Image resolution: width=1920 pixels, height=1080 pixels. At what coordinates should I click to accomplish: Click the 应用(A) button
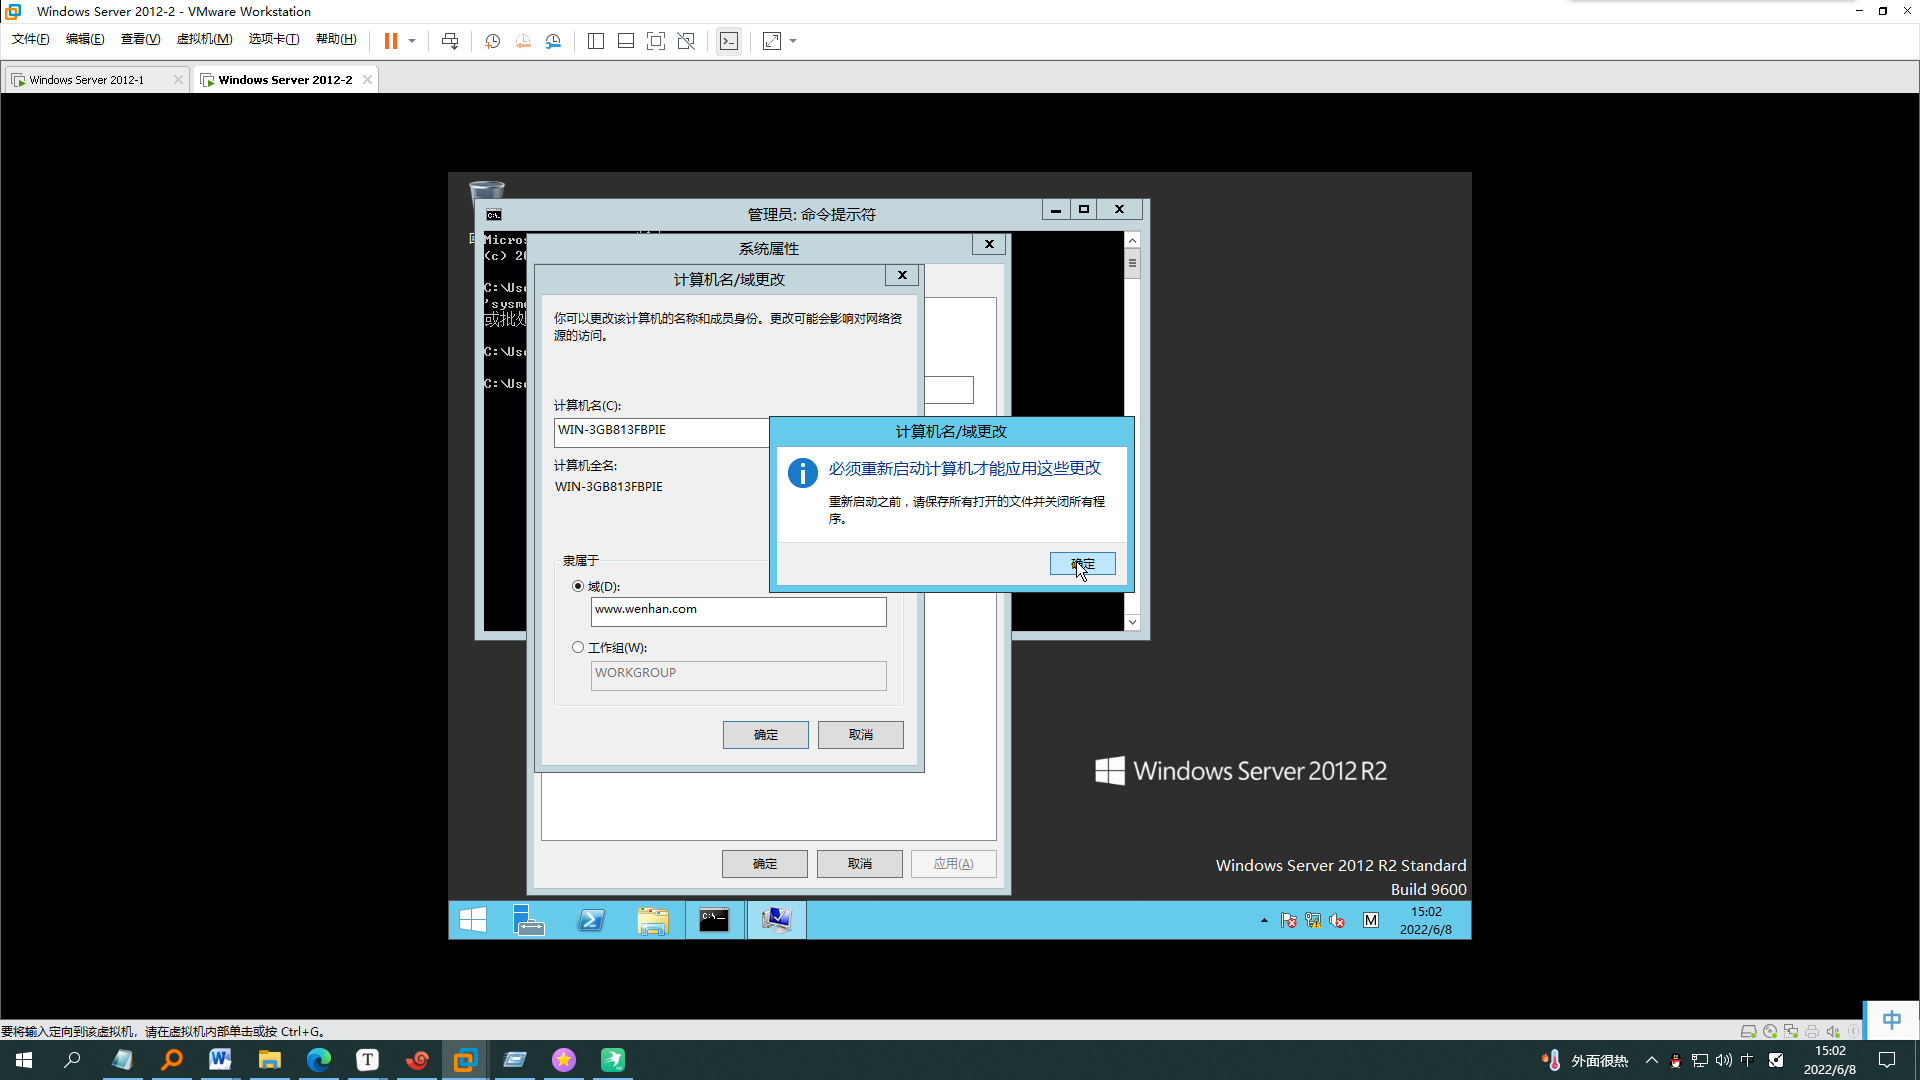953,864
